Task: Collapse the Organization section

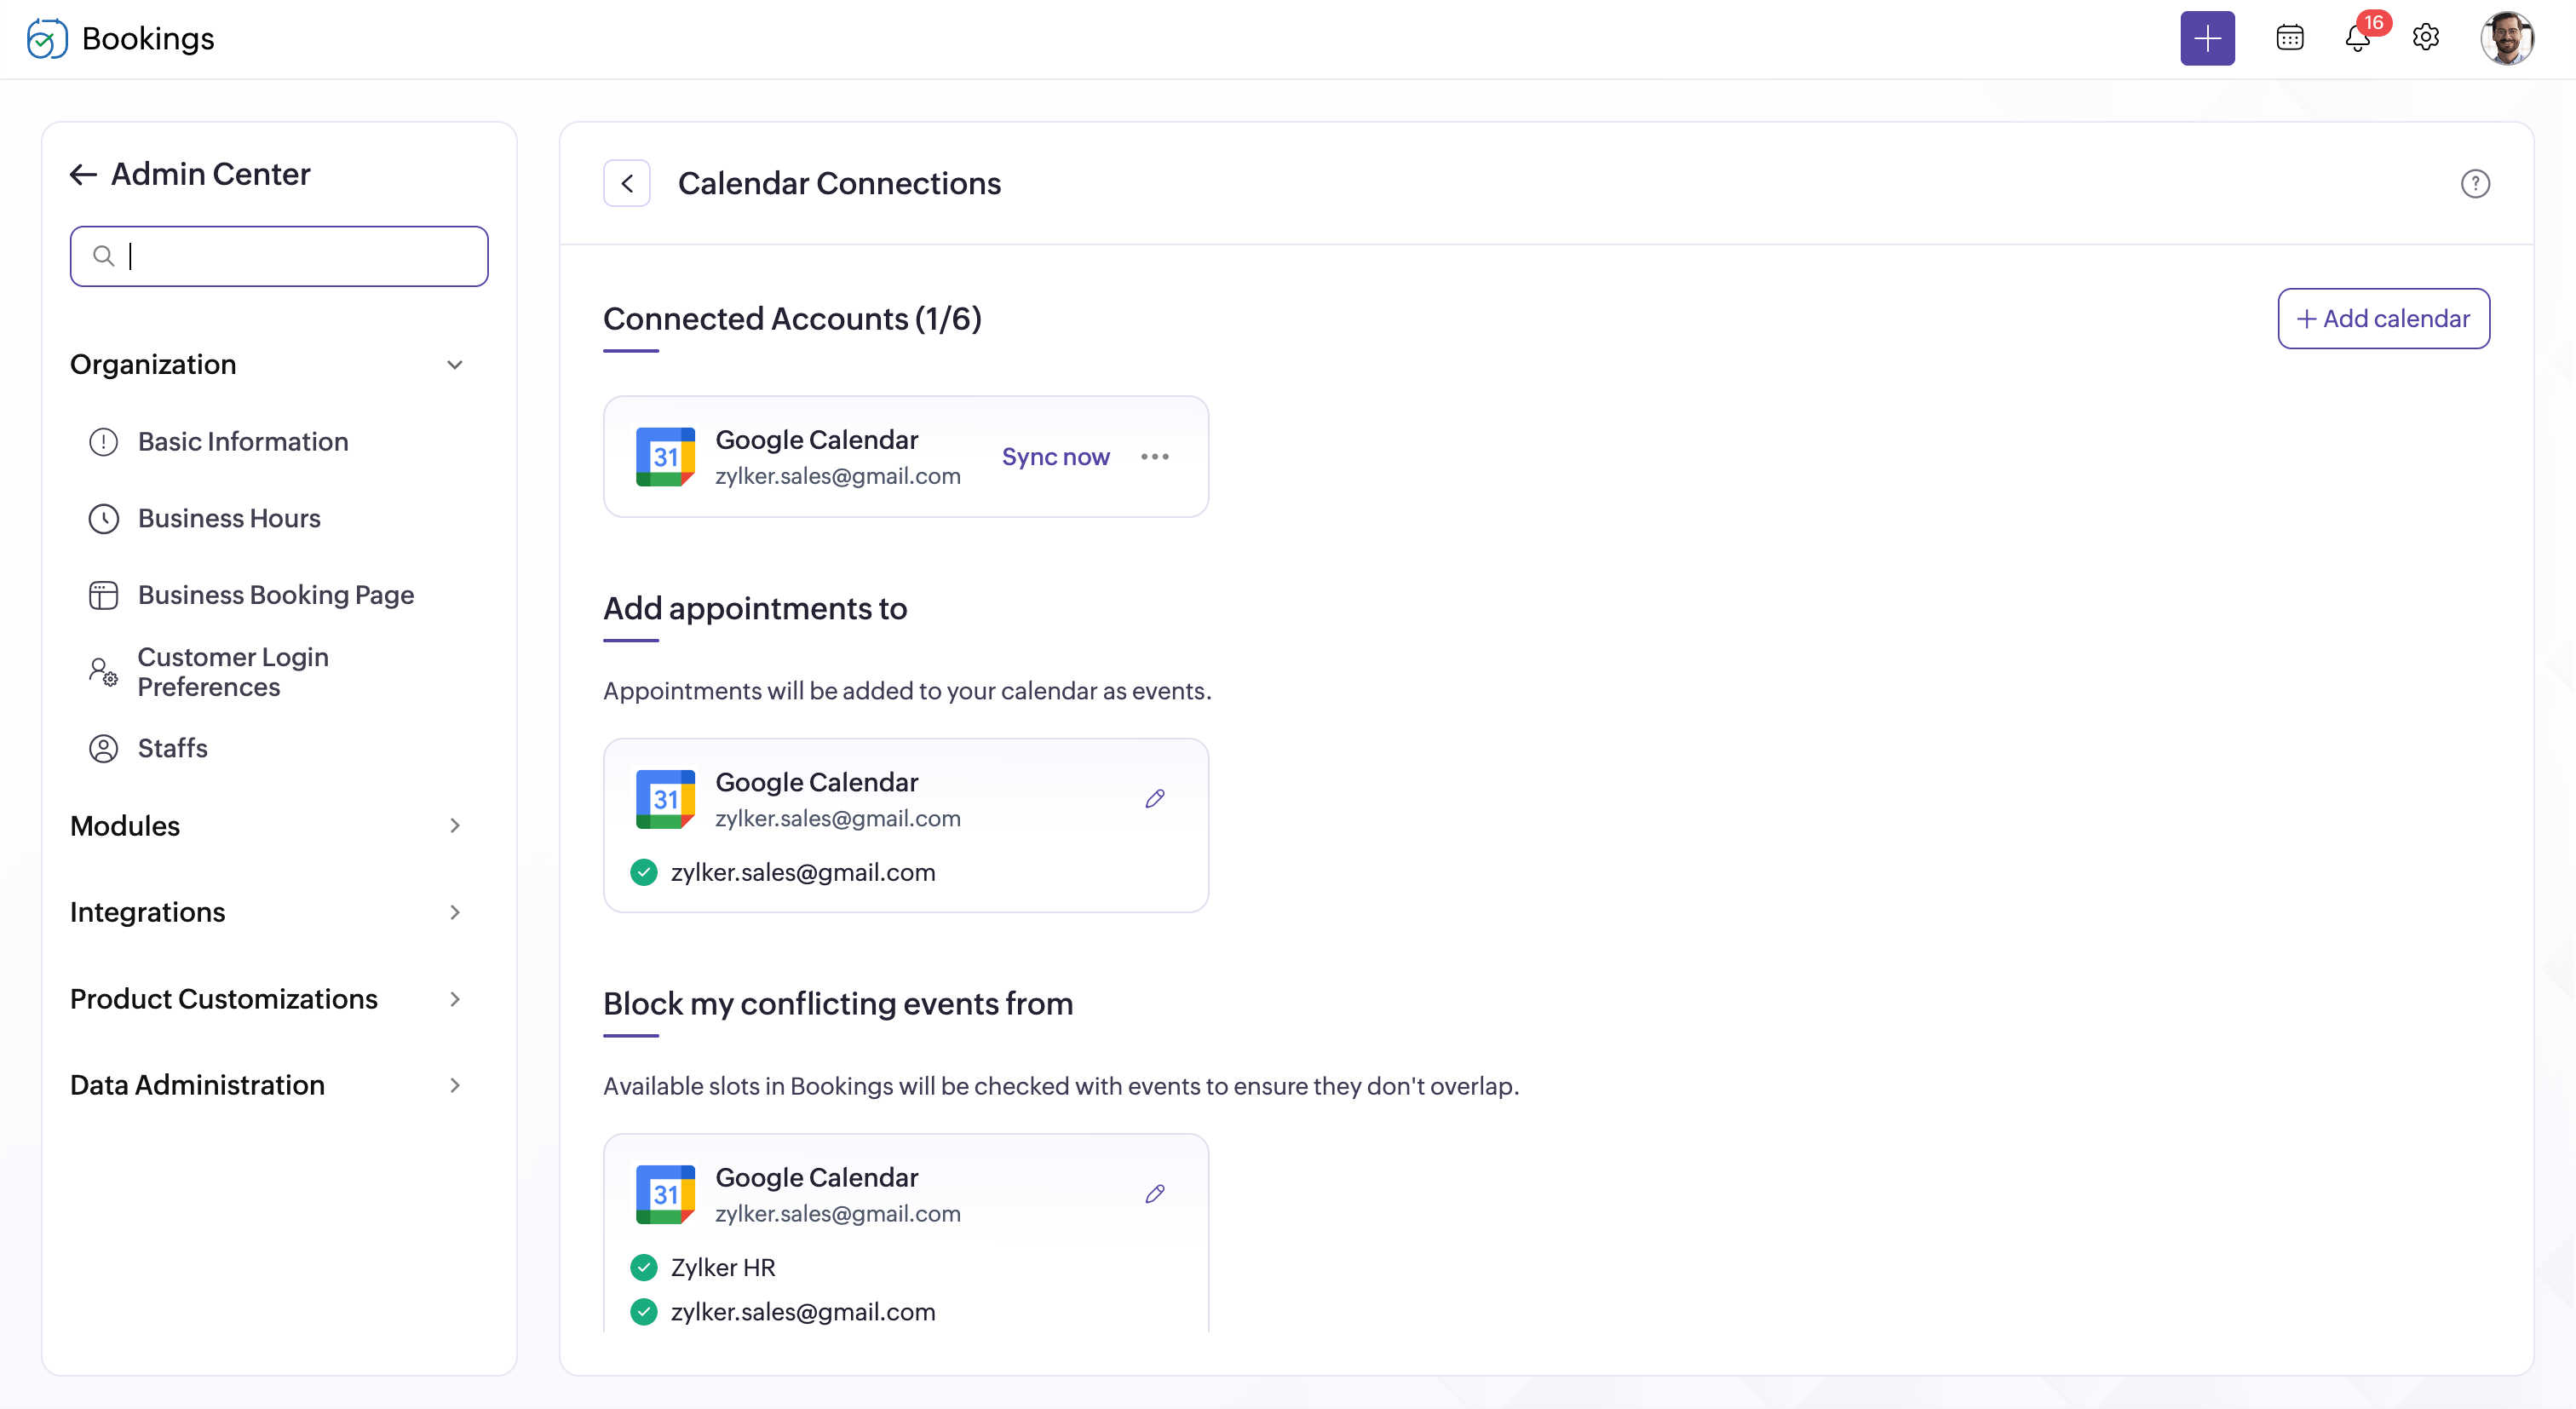Action: point(454,365)
